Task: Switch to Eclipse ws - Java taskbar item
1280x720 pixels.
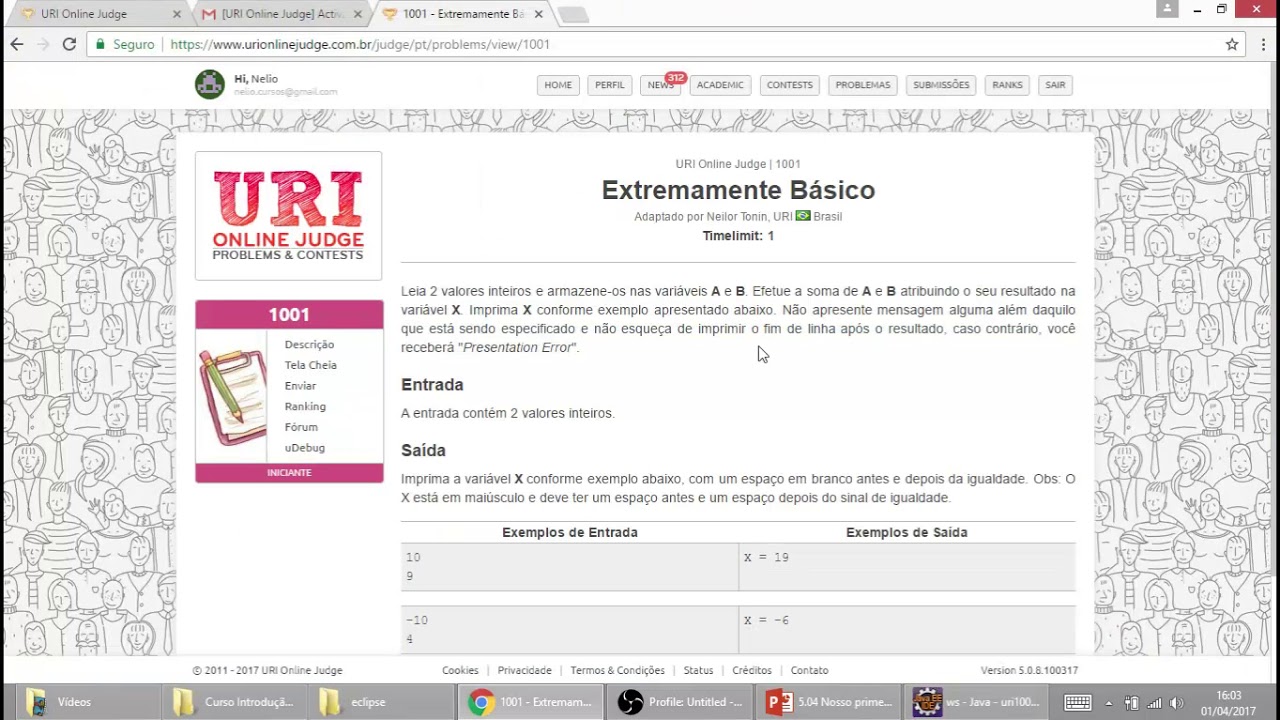Action: (x=978, y=702)
